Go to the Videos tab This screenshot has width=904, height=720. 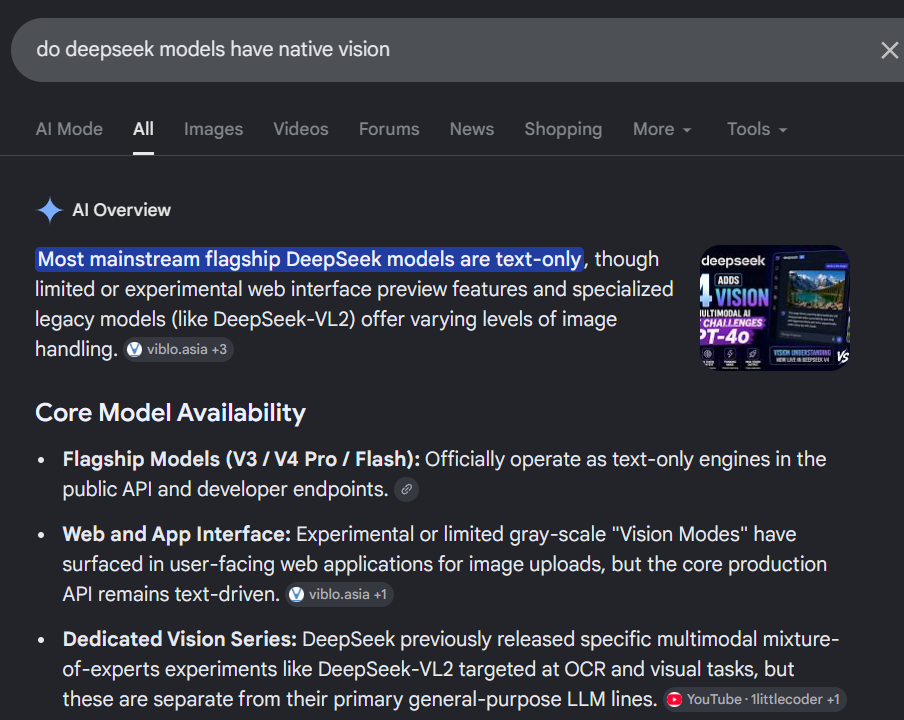point(301,129)
